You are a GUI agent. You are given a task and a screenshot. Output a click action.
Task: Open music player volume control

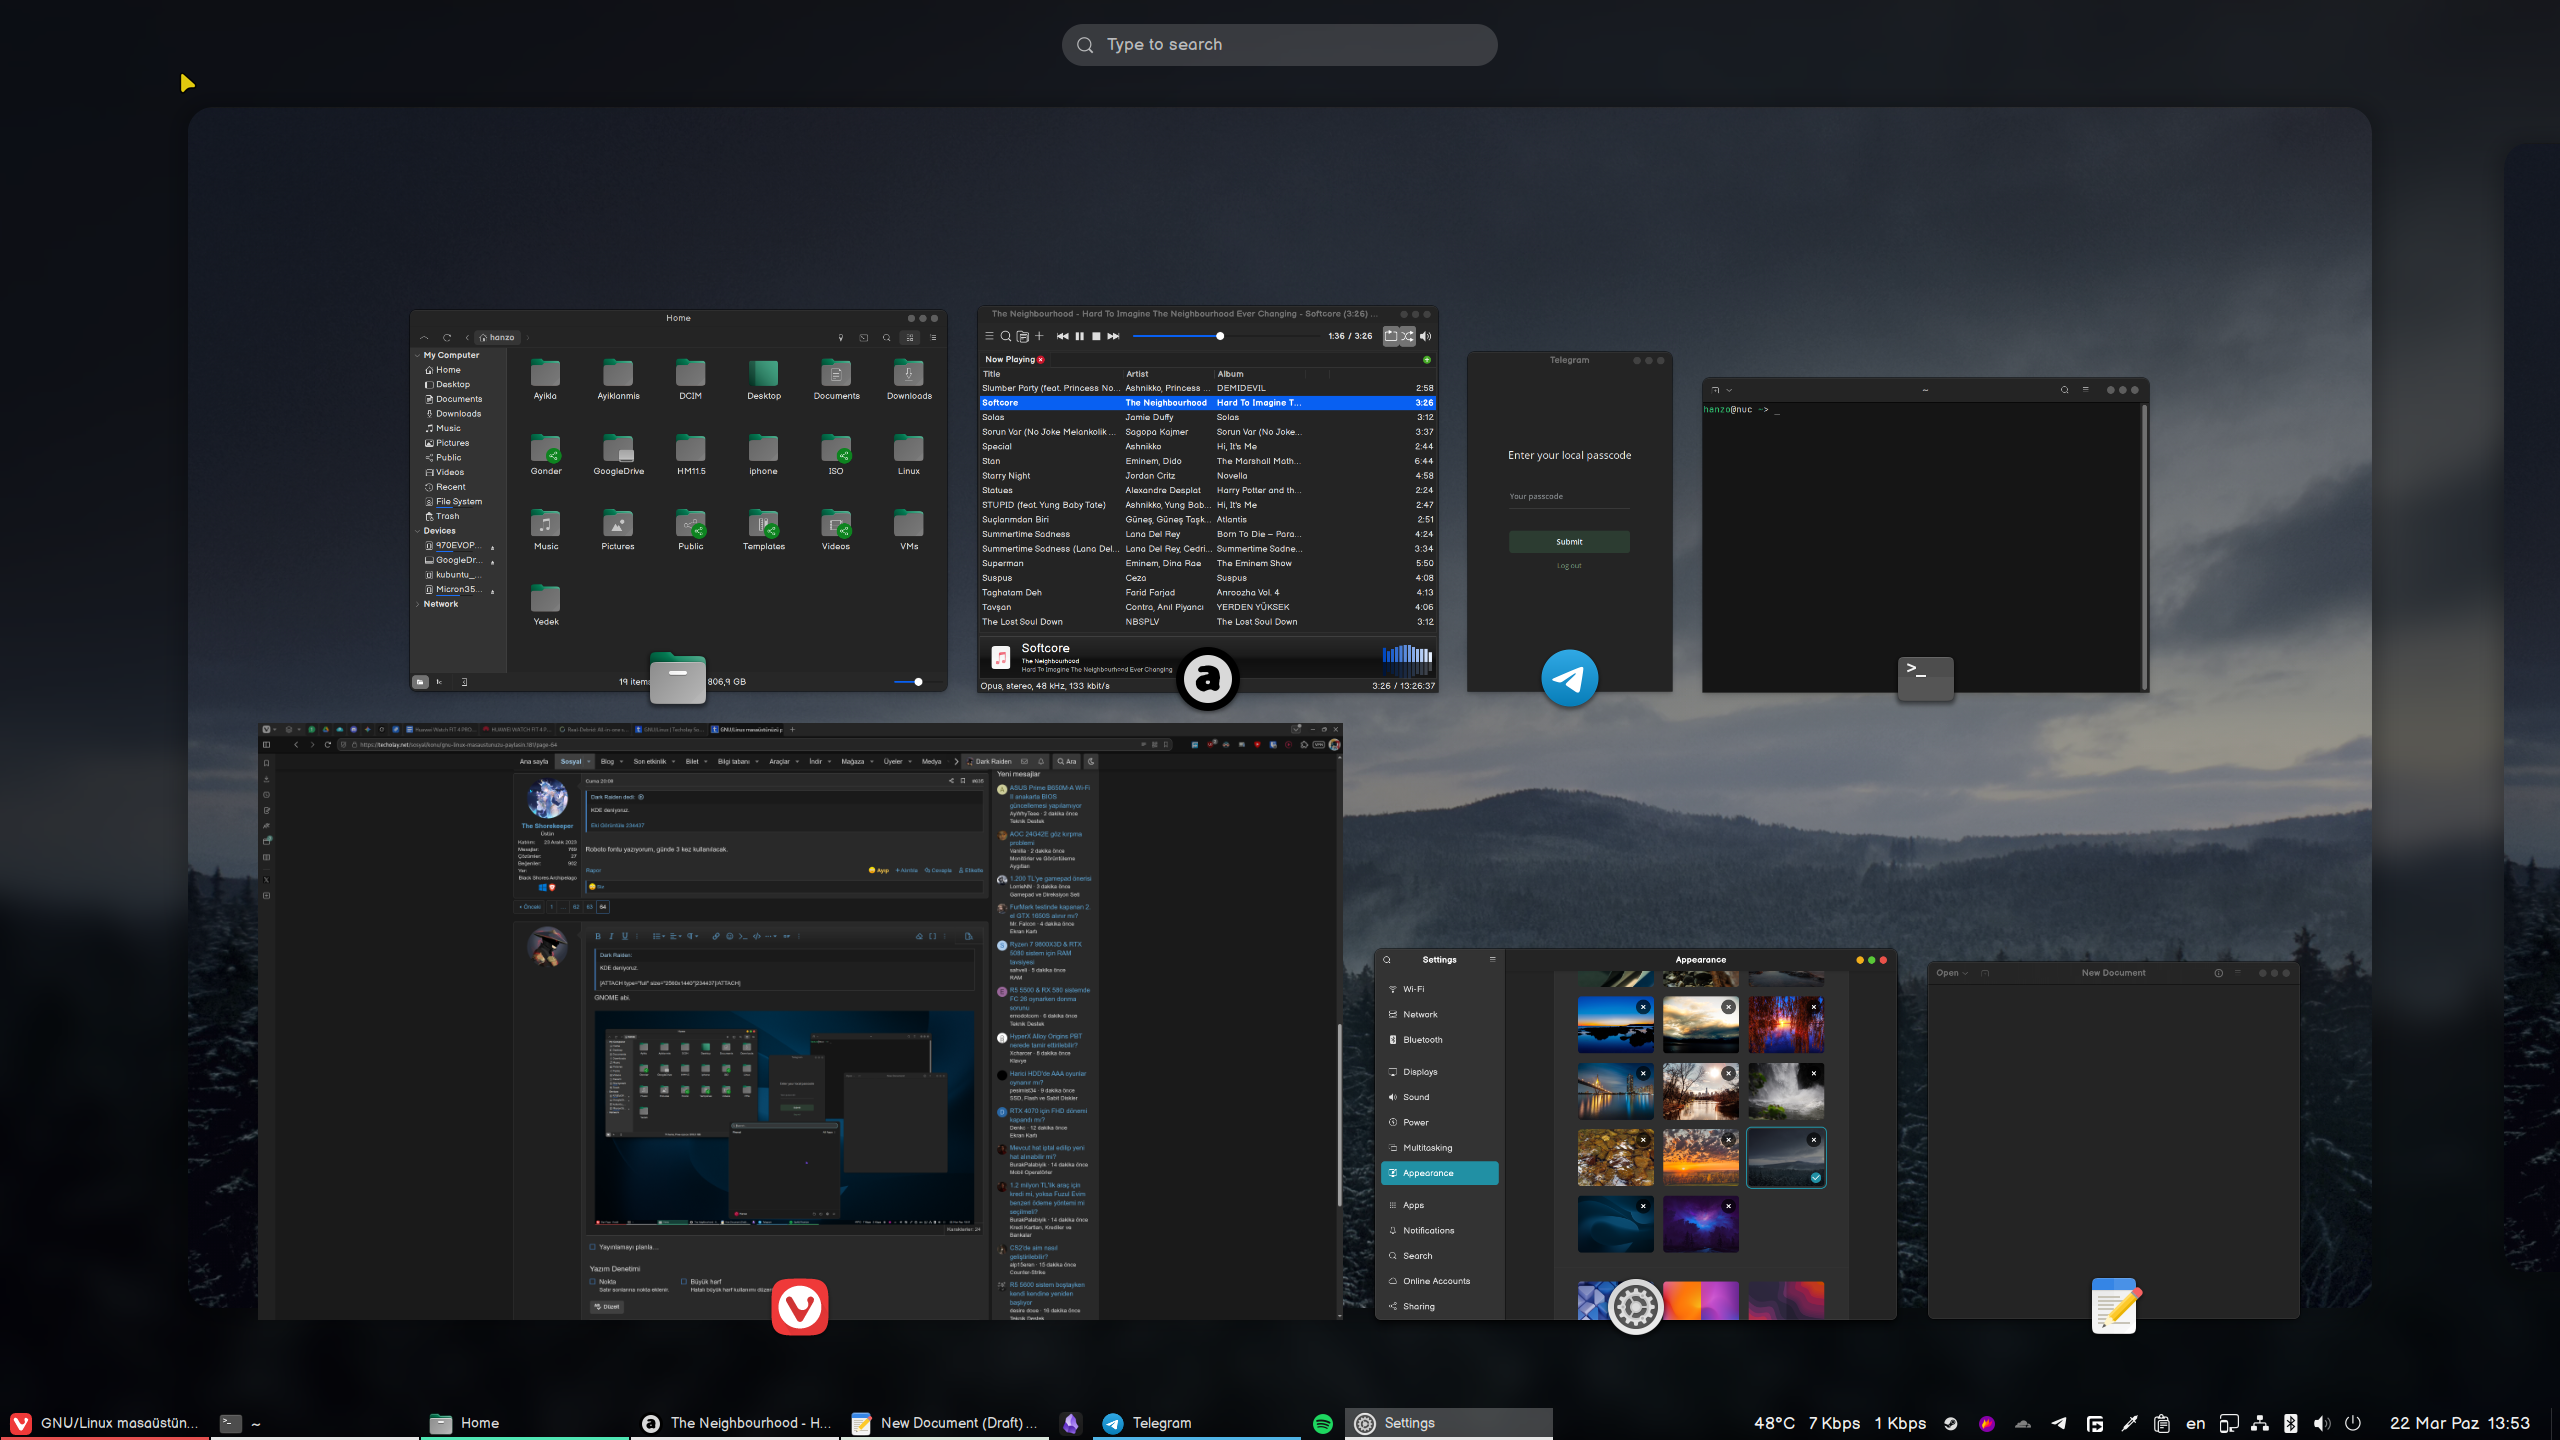[1426, 336]
